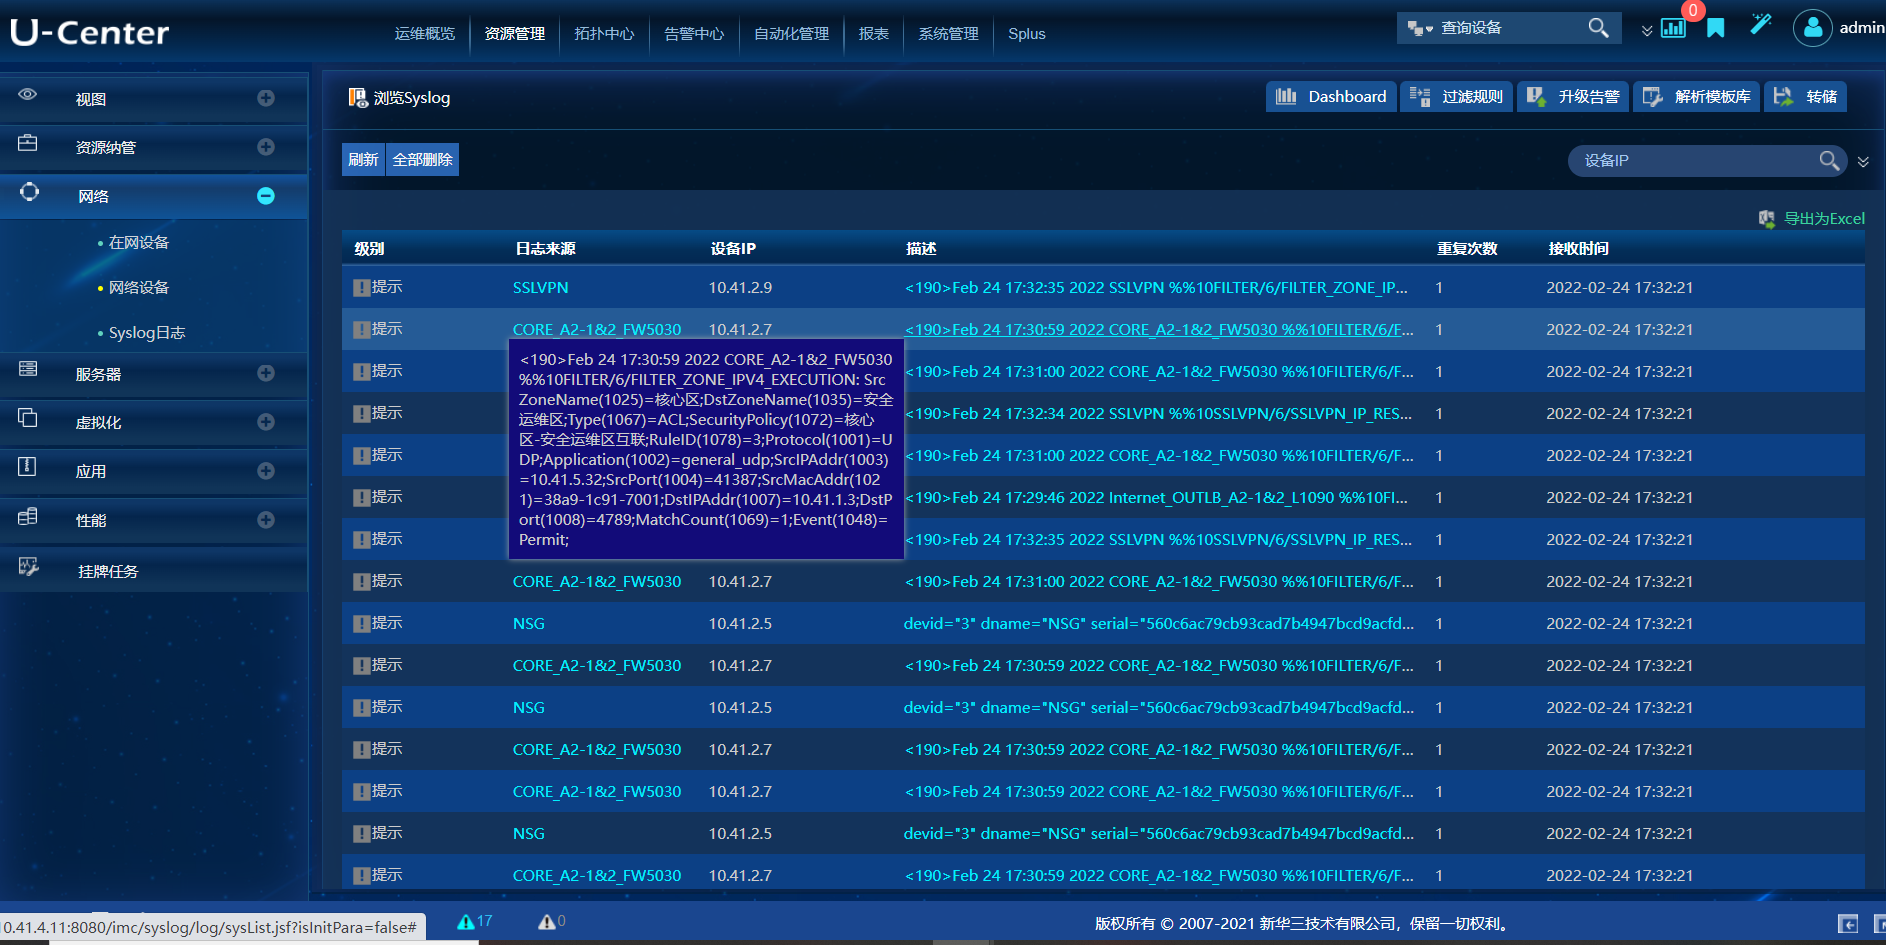Open the device-type selector beside 查询设备
The height and width of the screenshot is (945, 1886).
pos(1420,28)
